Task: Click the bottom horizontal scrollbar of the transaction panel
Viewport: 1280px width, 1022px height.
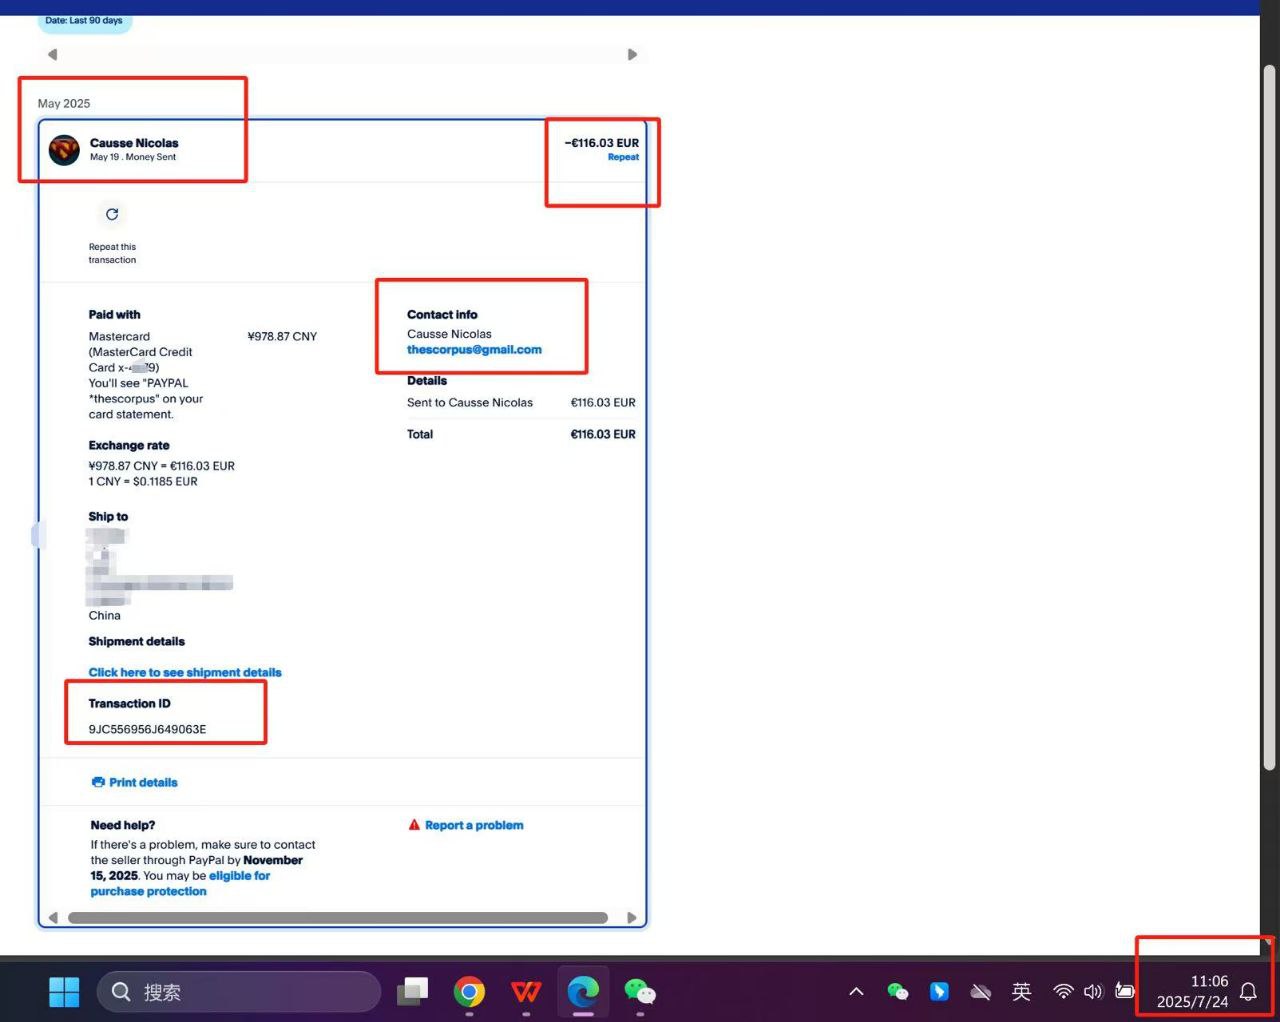Action: point(338,917)
